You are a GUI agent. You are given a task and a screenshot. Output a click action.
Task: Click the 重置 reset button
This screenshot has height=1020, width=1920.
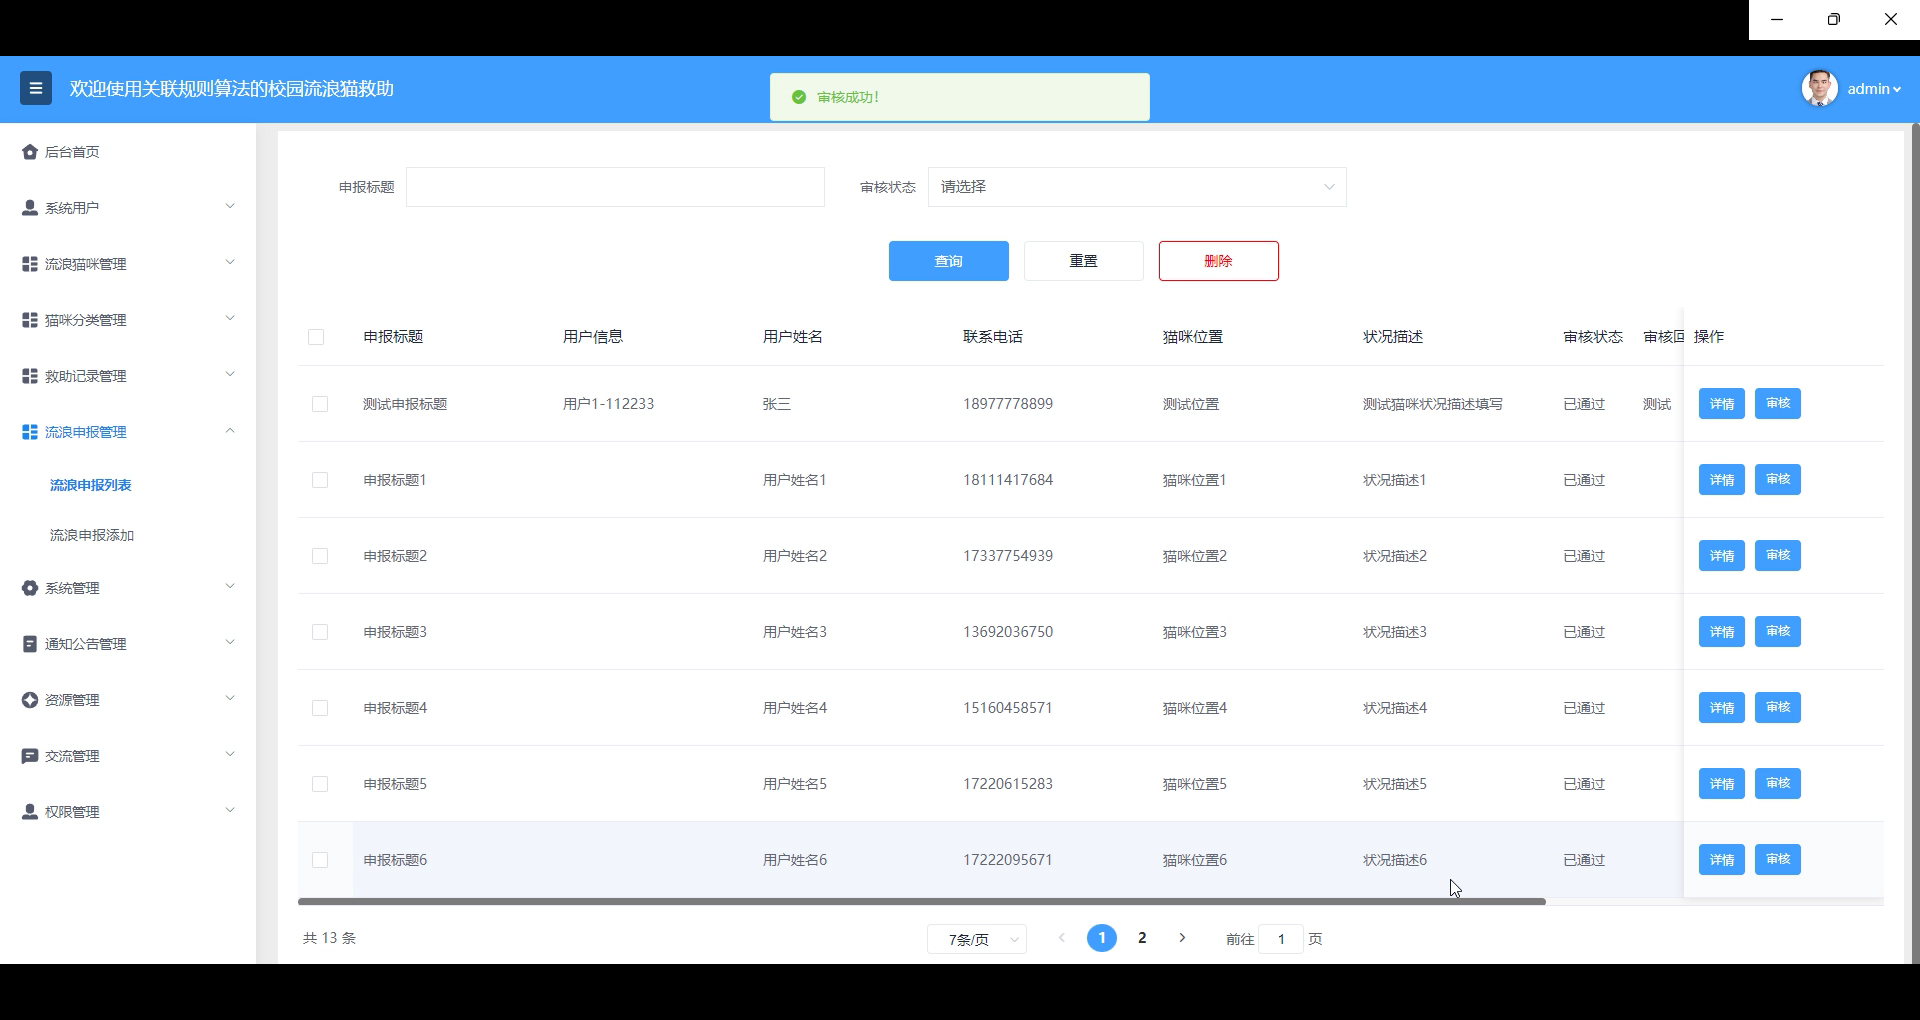[1083, 261]
